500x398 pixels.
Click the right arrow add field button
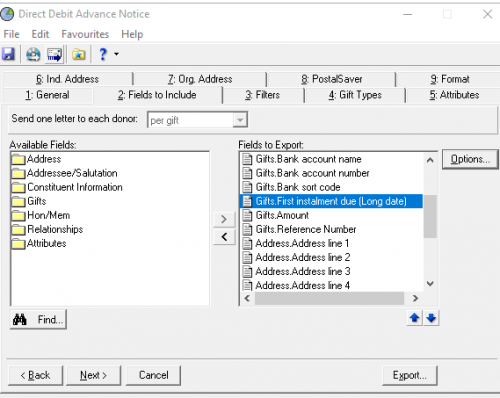click(x=224, y=219)
